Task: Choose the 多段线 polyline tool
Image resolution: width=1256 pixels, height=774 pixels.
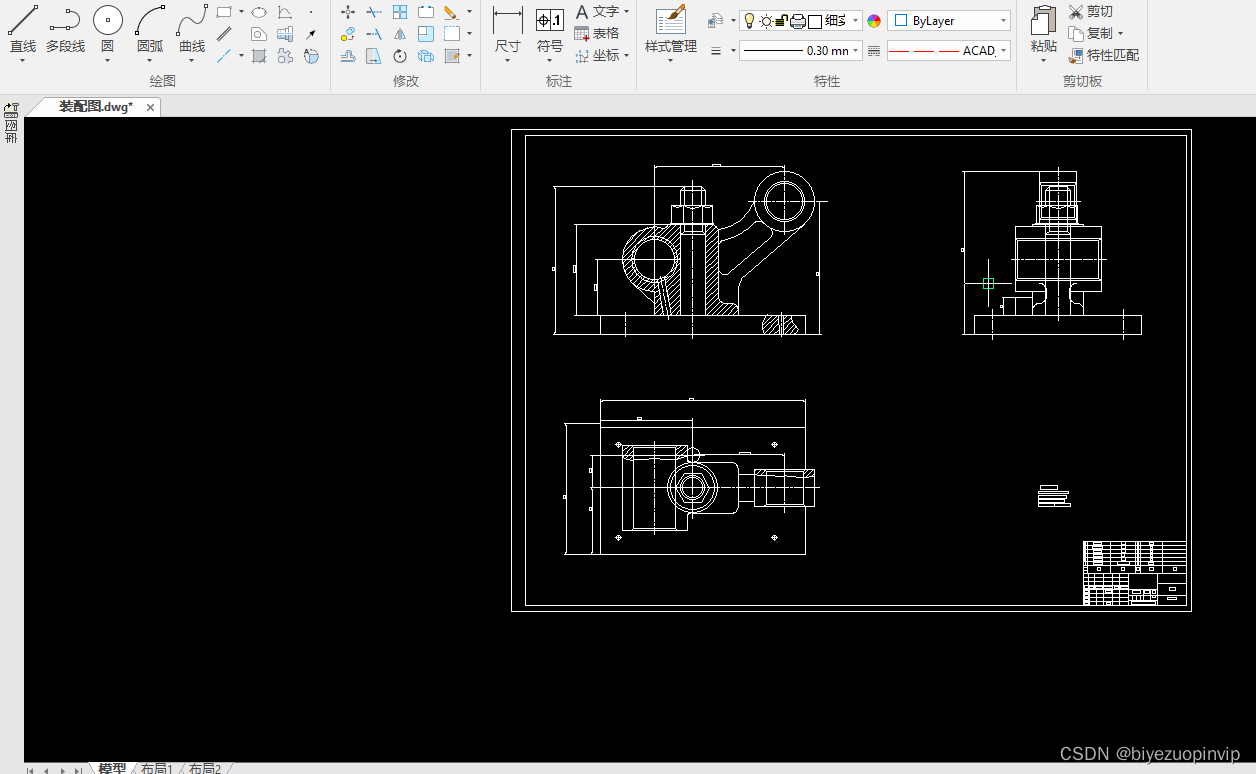Action: pos(65,30)
